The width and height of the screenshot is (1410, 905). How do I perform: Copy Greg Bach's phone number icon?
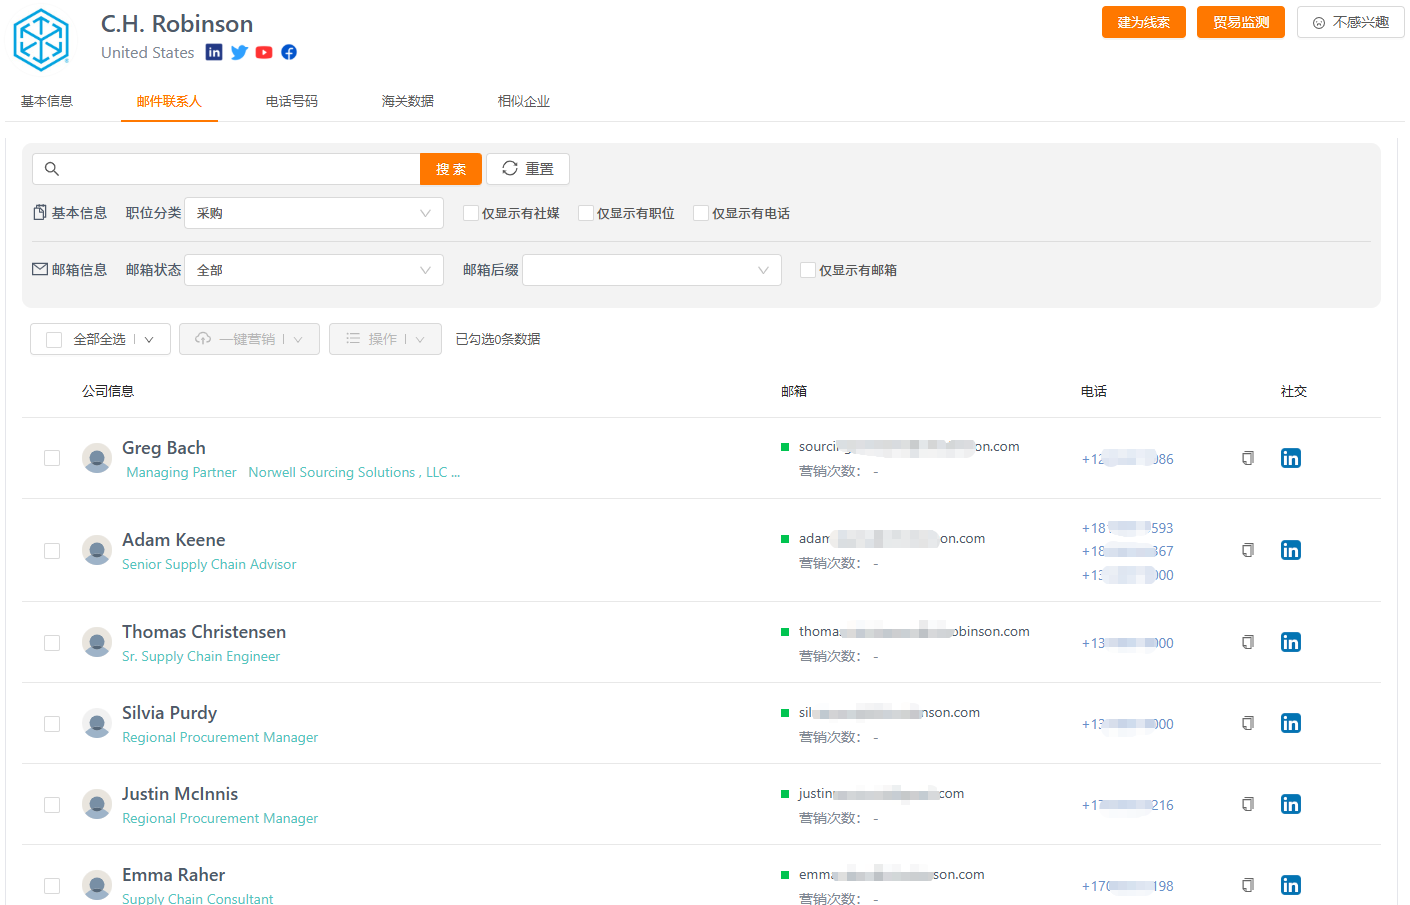tap(1248, 458)
